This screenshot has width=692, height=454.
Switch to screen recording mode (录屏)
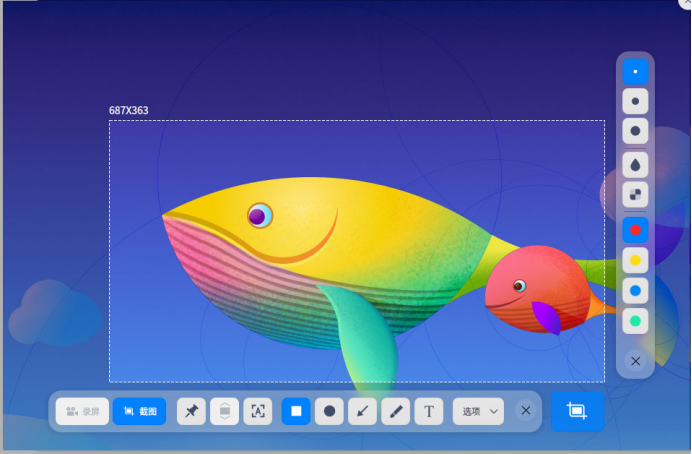click(x=83, y=411)
